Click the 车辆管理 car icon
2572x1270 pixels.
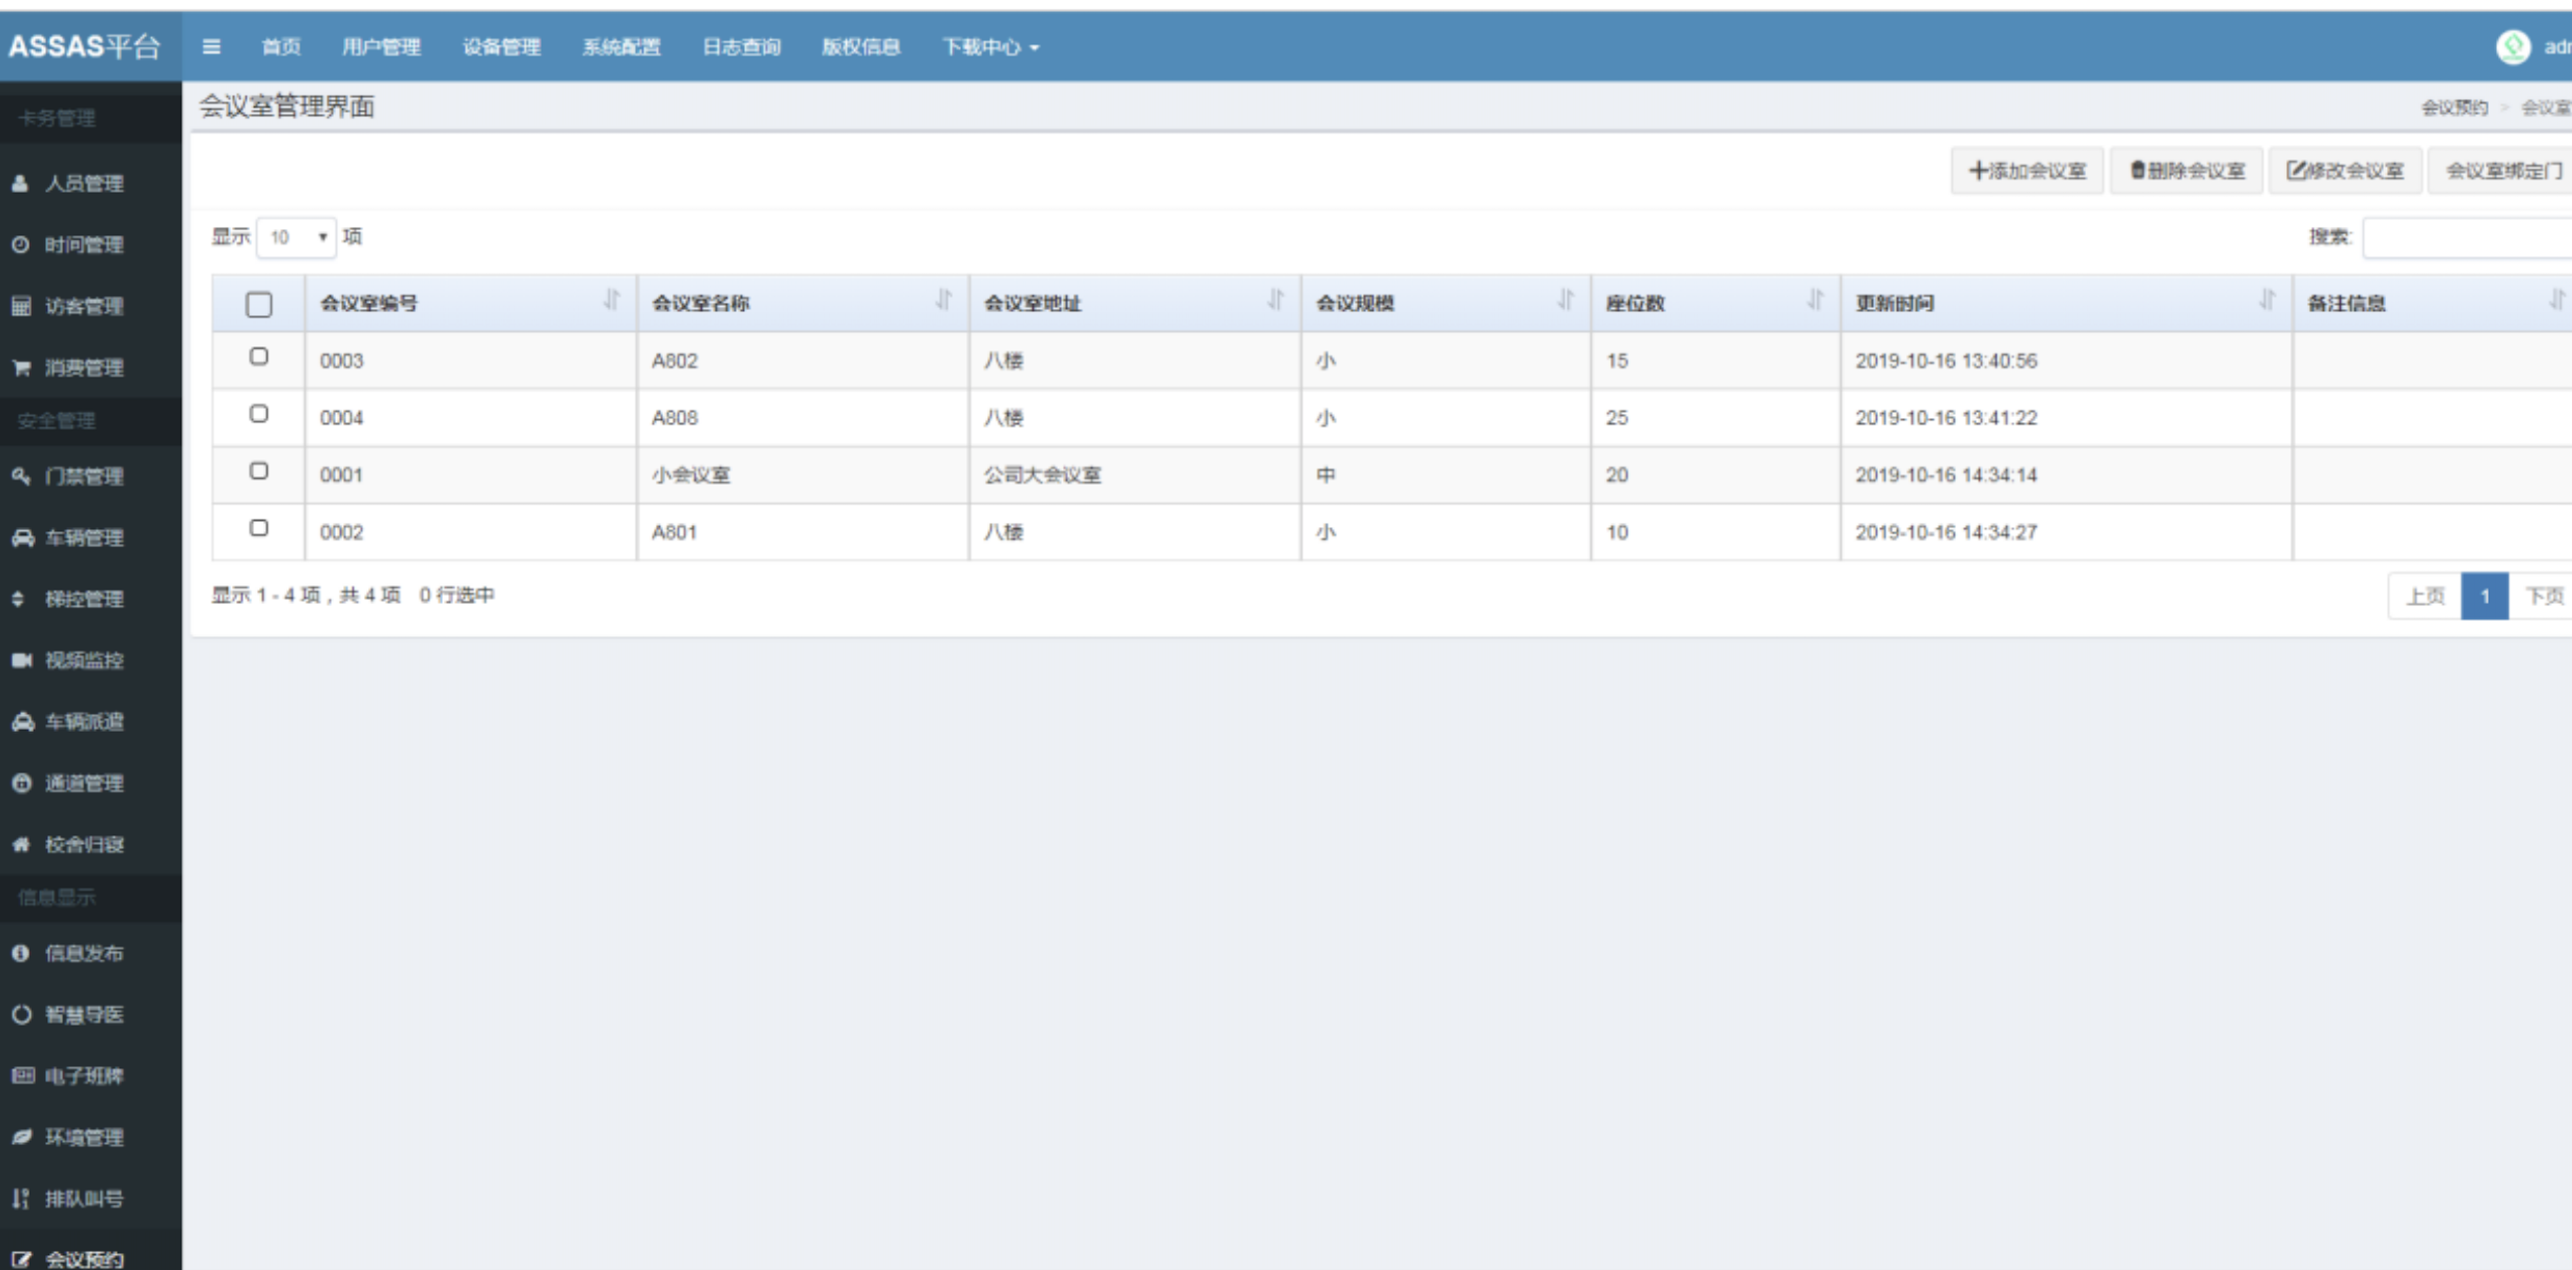click(x=22, y=538)
